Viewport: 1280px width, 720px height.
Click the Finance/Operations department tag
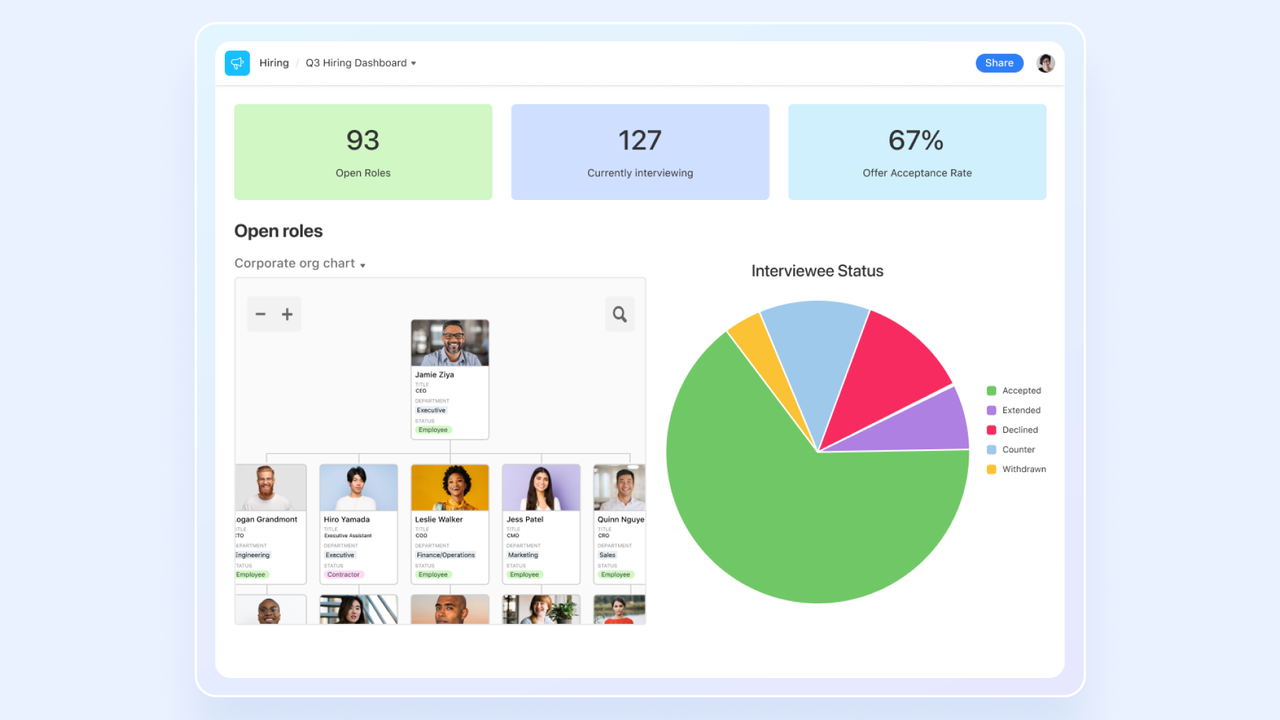coord(446,555)
